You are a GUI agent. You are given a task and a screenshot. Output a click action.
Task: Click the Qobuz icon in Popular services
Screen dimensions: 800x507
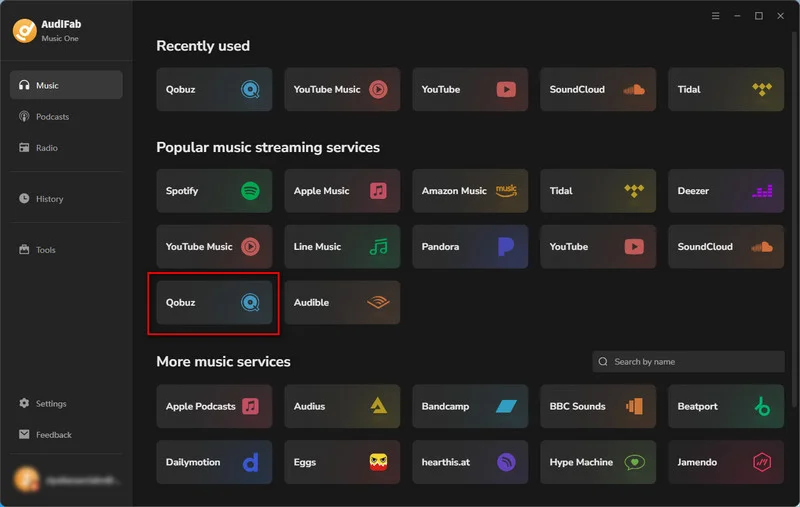pyautogui.click(x=250, y=302)
